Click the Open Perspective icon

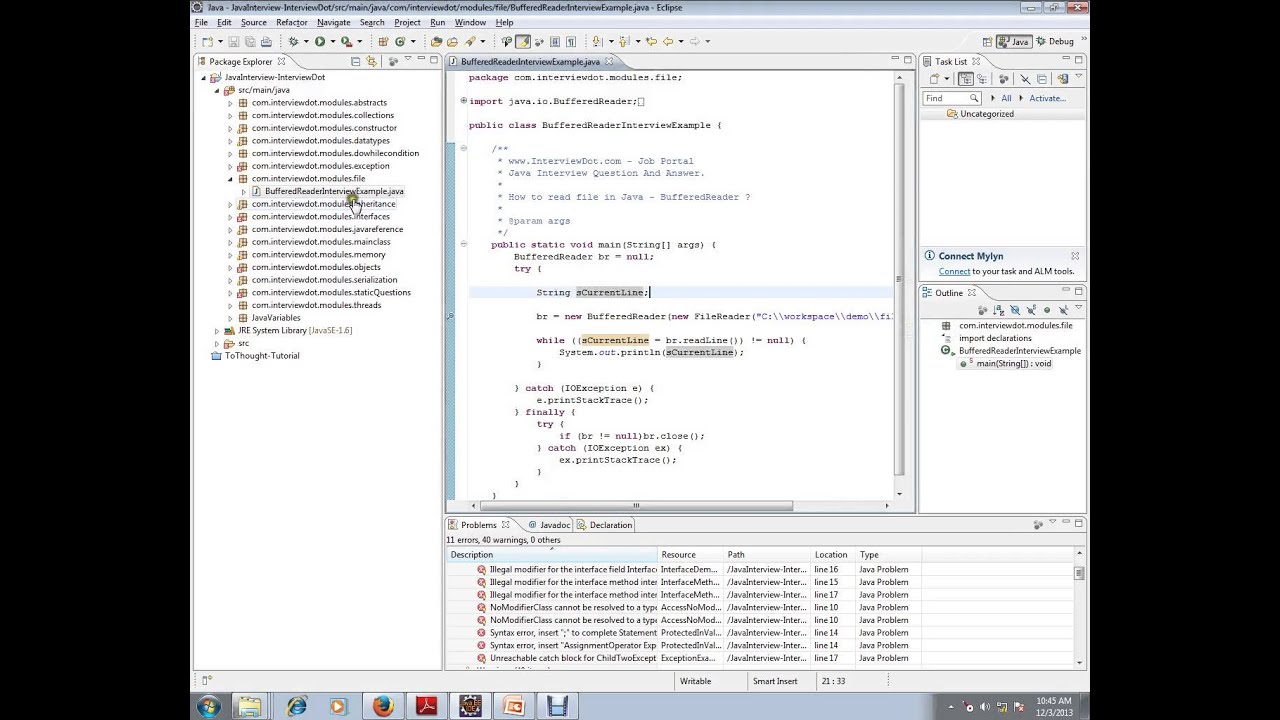pyautogui.click(x=987, y=41)
